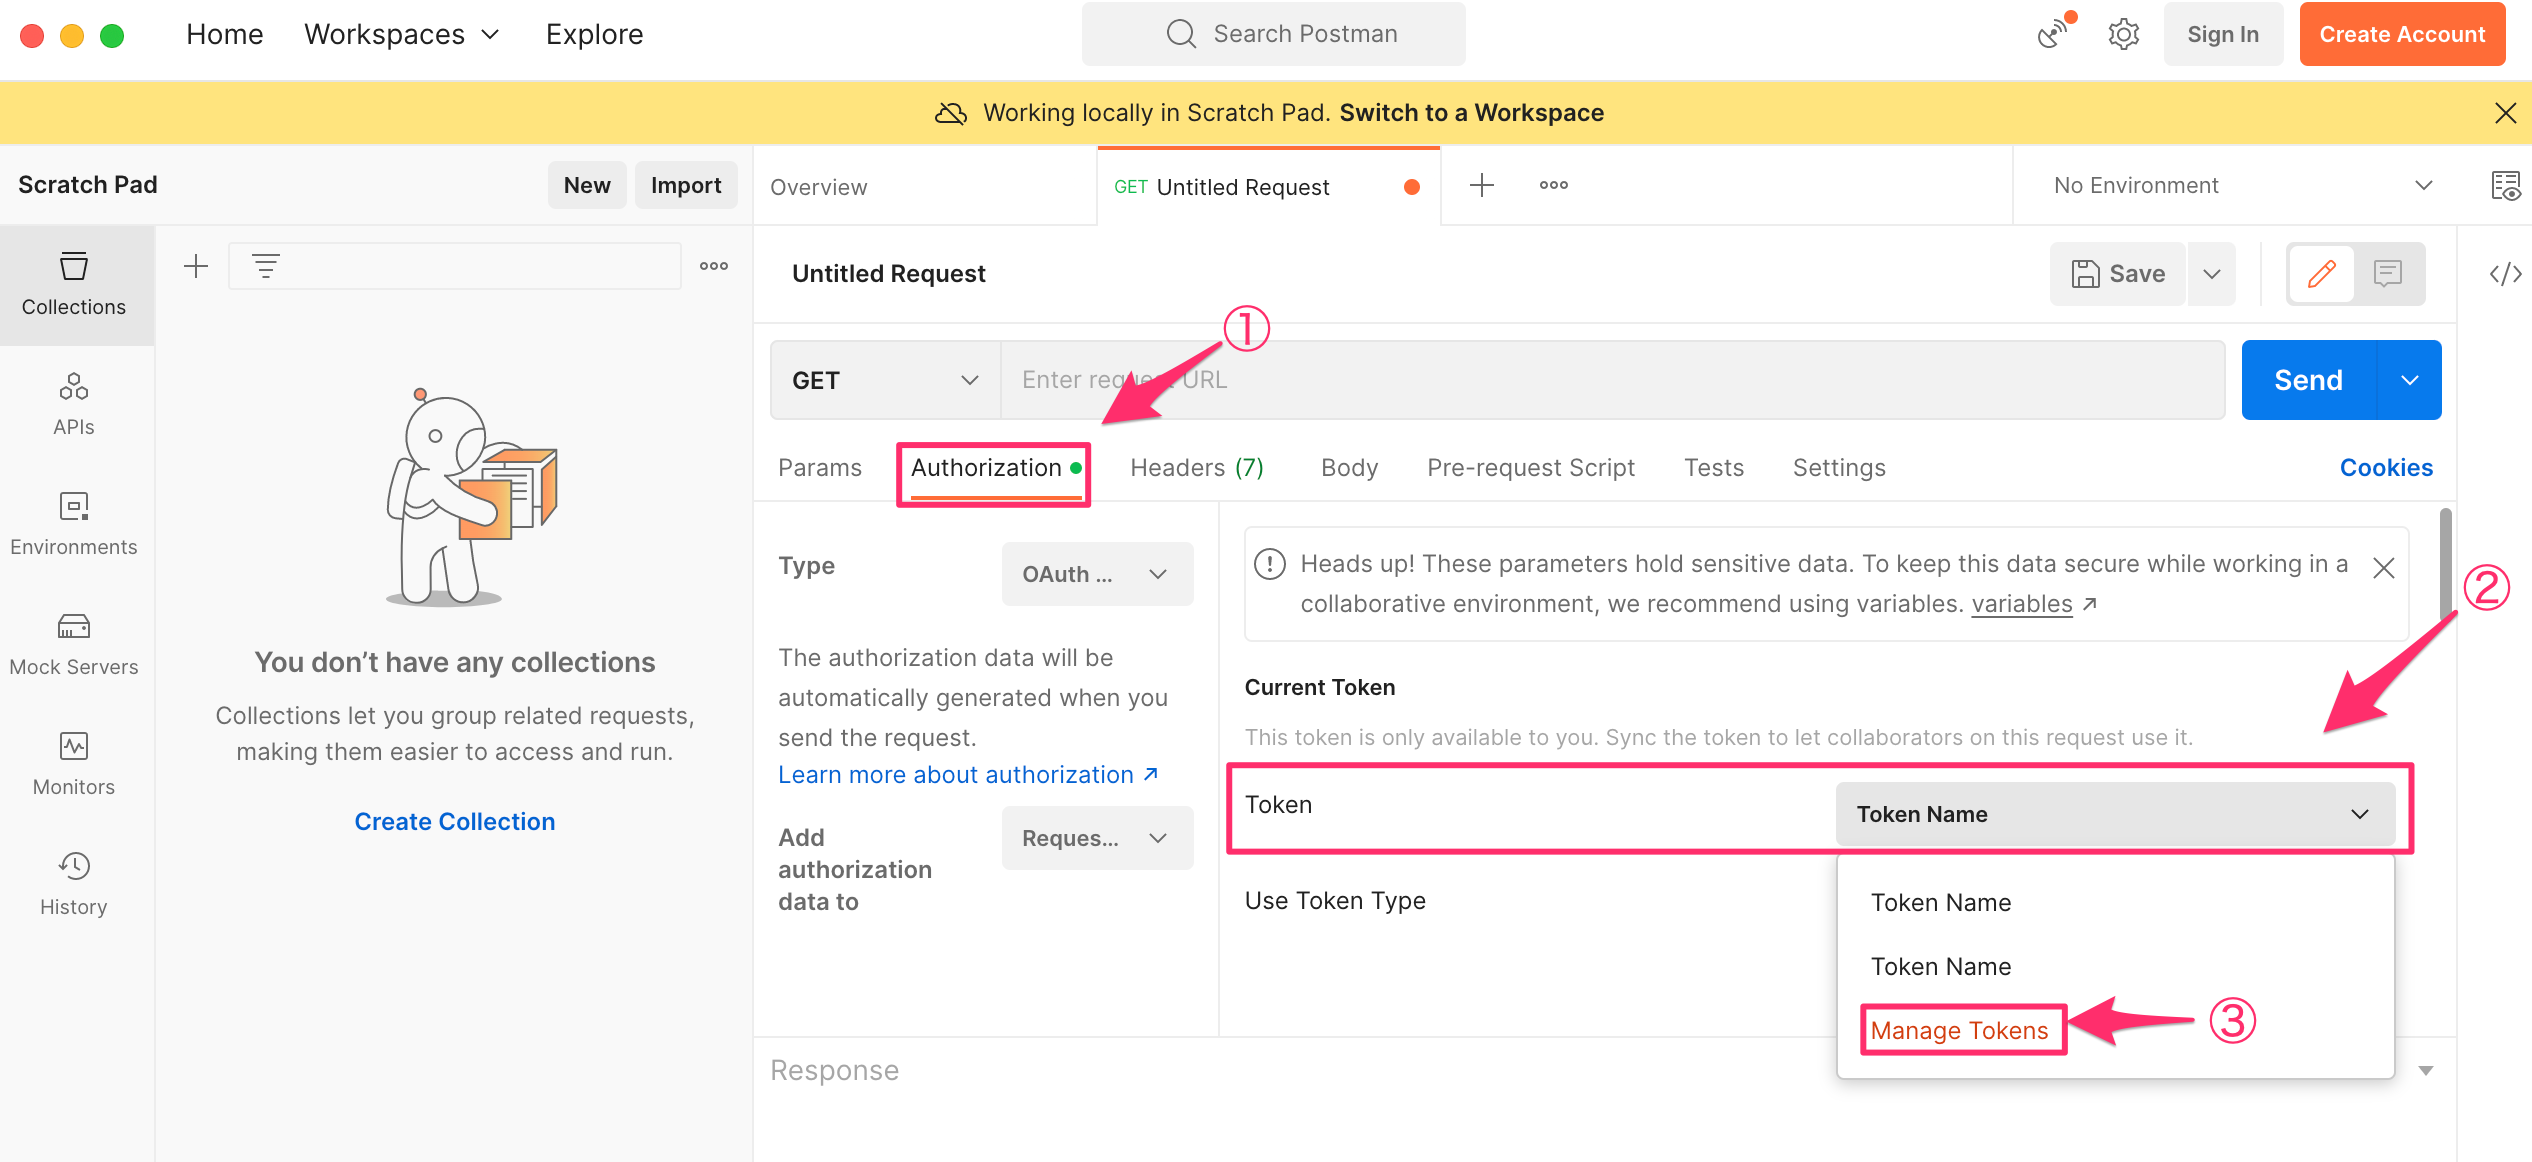2532x1162 pixels.
Task: Open the APIs sidebar panel
Action: tap(74, 405)
